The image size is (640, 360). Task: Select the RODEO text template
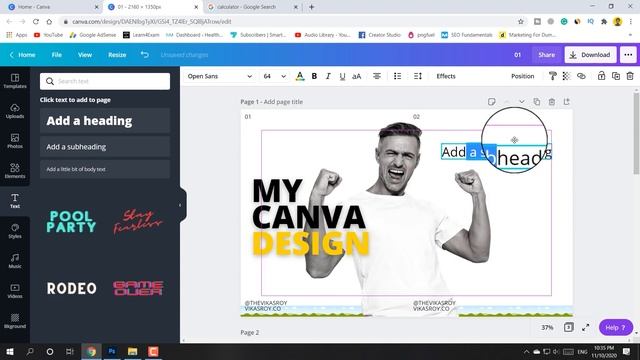coord(71,289)
